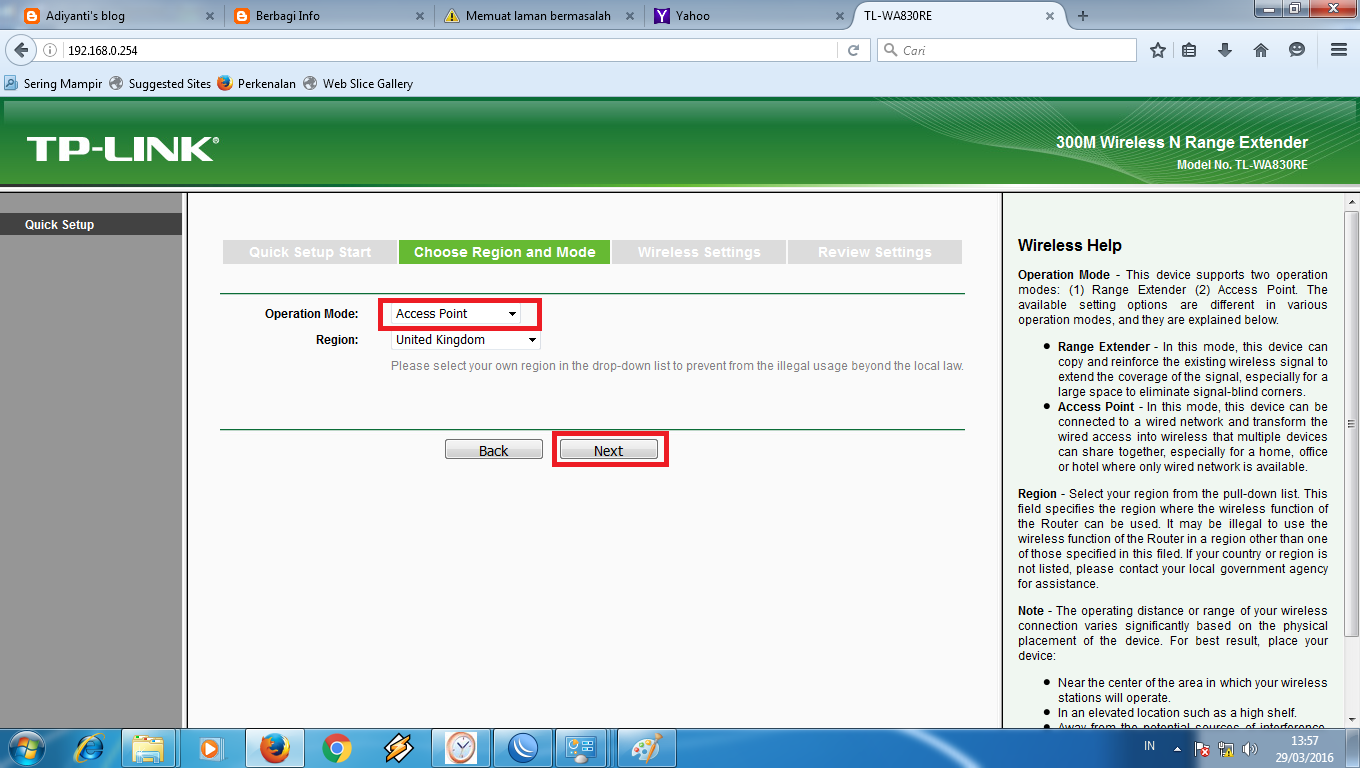Click the Wireless Settings step

(x=699, y=252)
